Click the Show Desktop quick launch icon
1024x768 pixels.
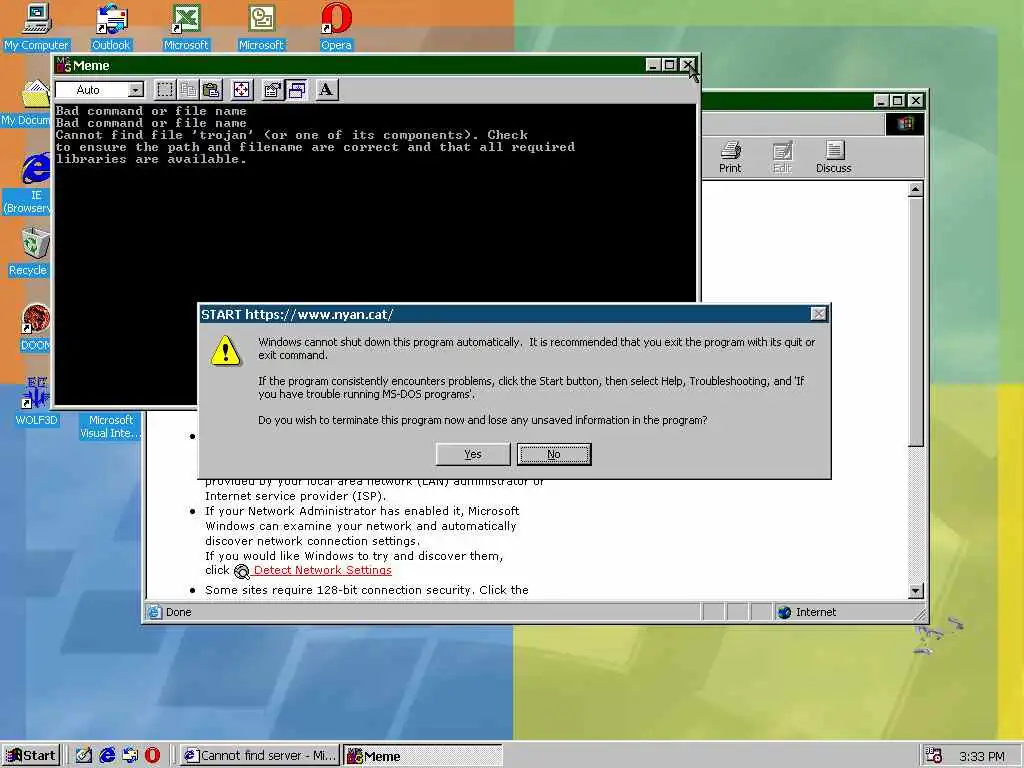pos(84,756)
